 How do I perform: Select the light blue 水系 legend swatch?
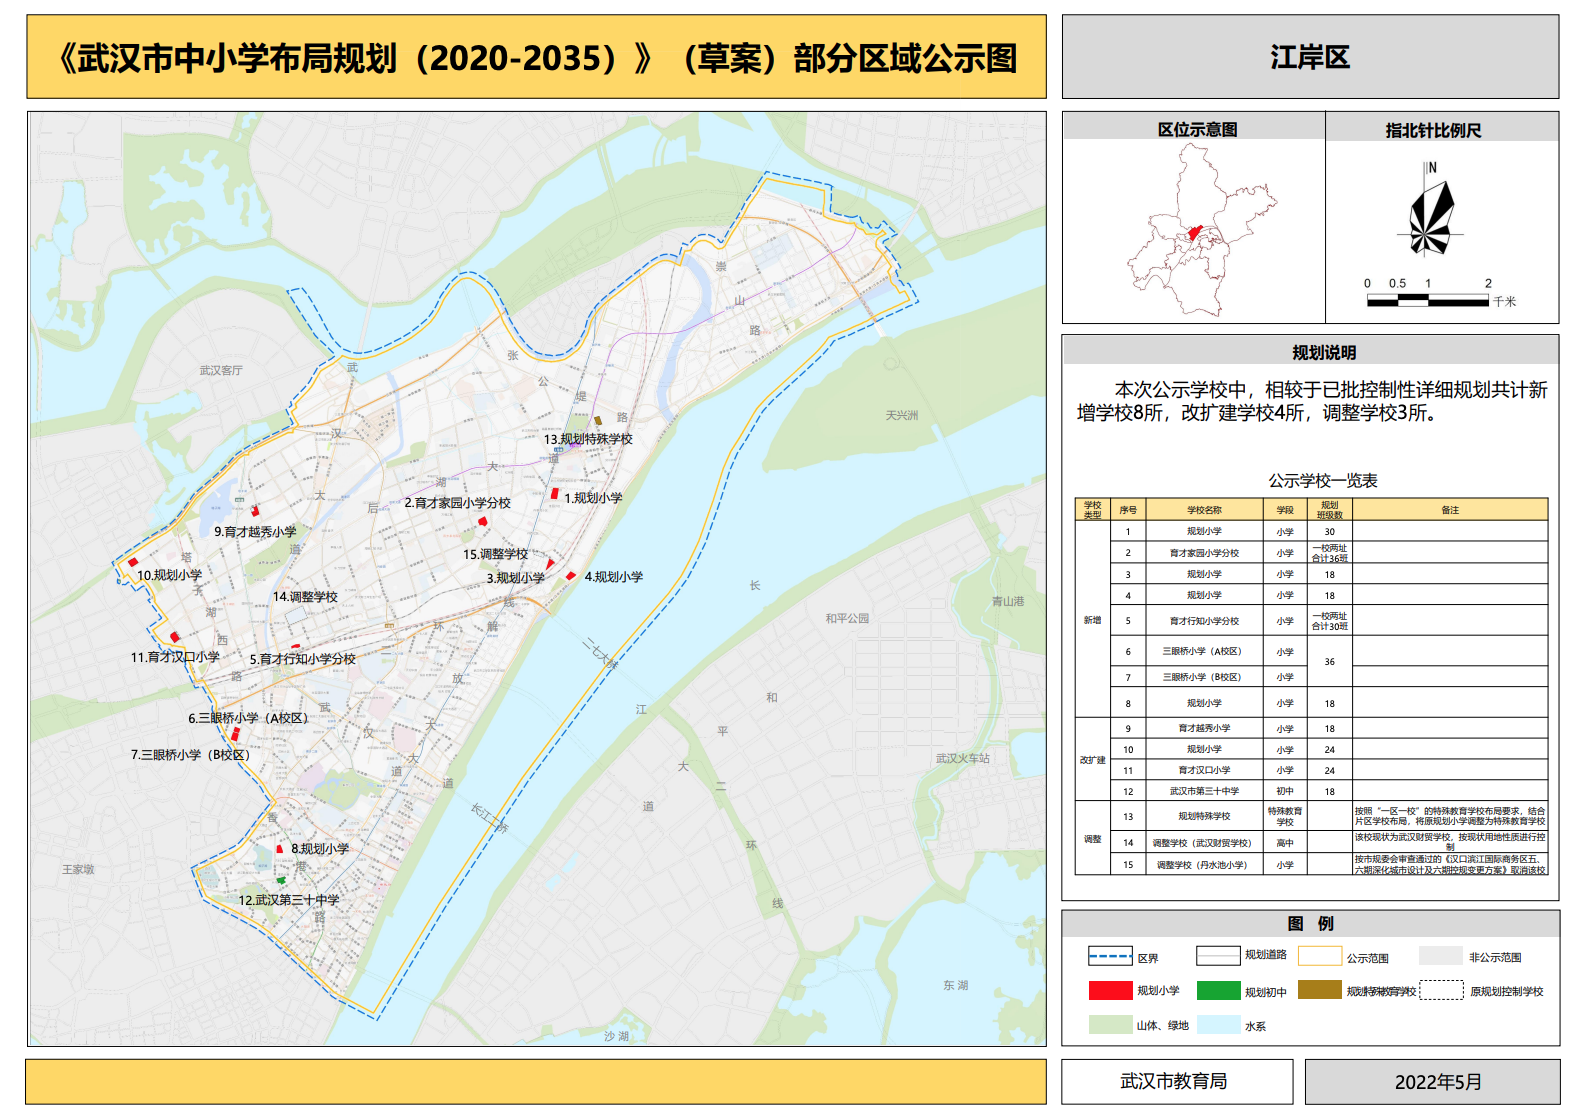[x=1218, y=1025]
